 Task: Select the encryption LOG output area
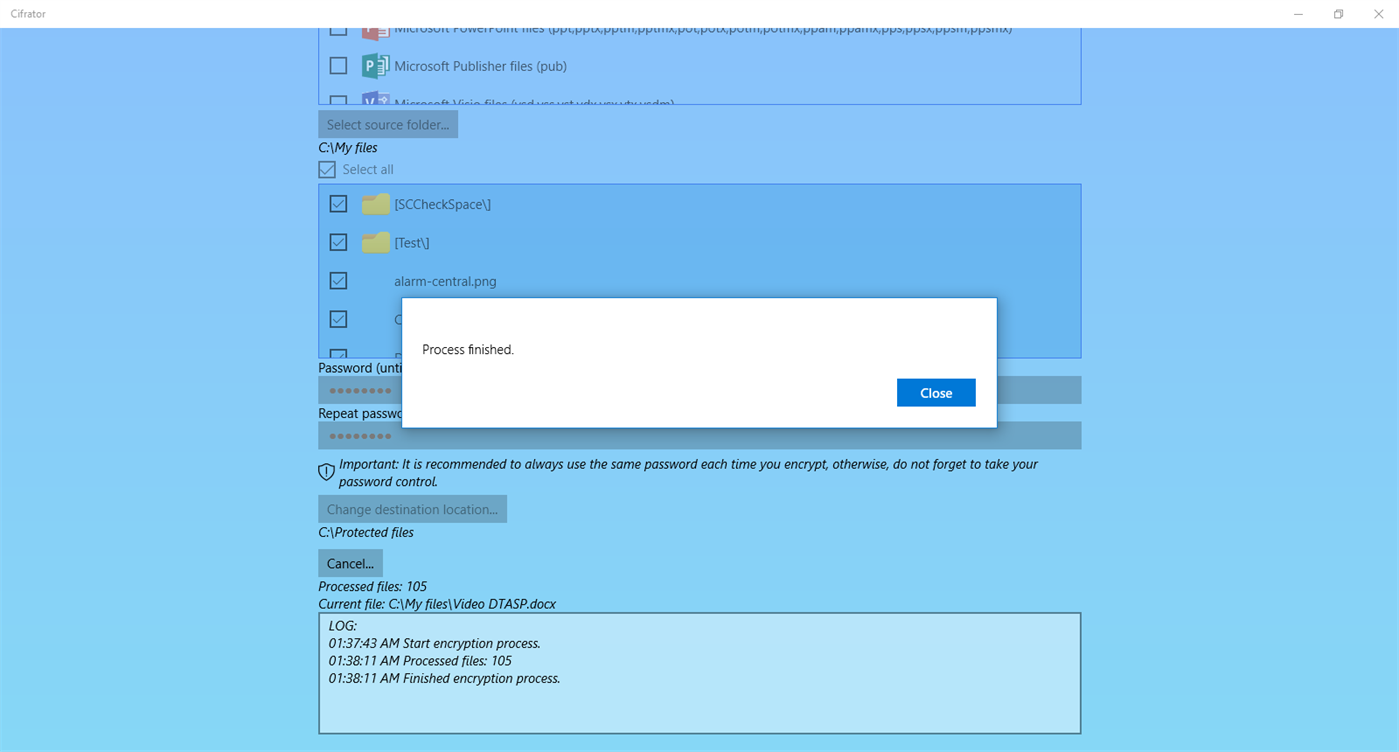[x=699, y=675]
